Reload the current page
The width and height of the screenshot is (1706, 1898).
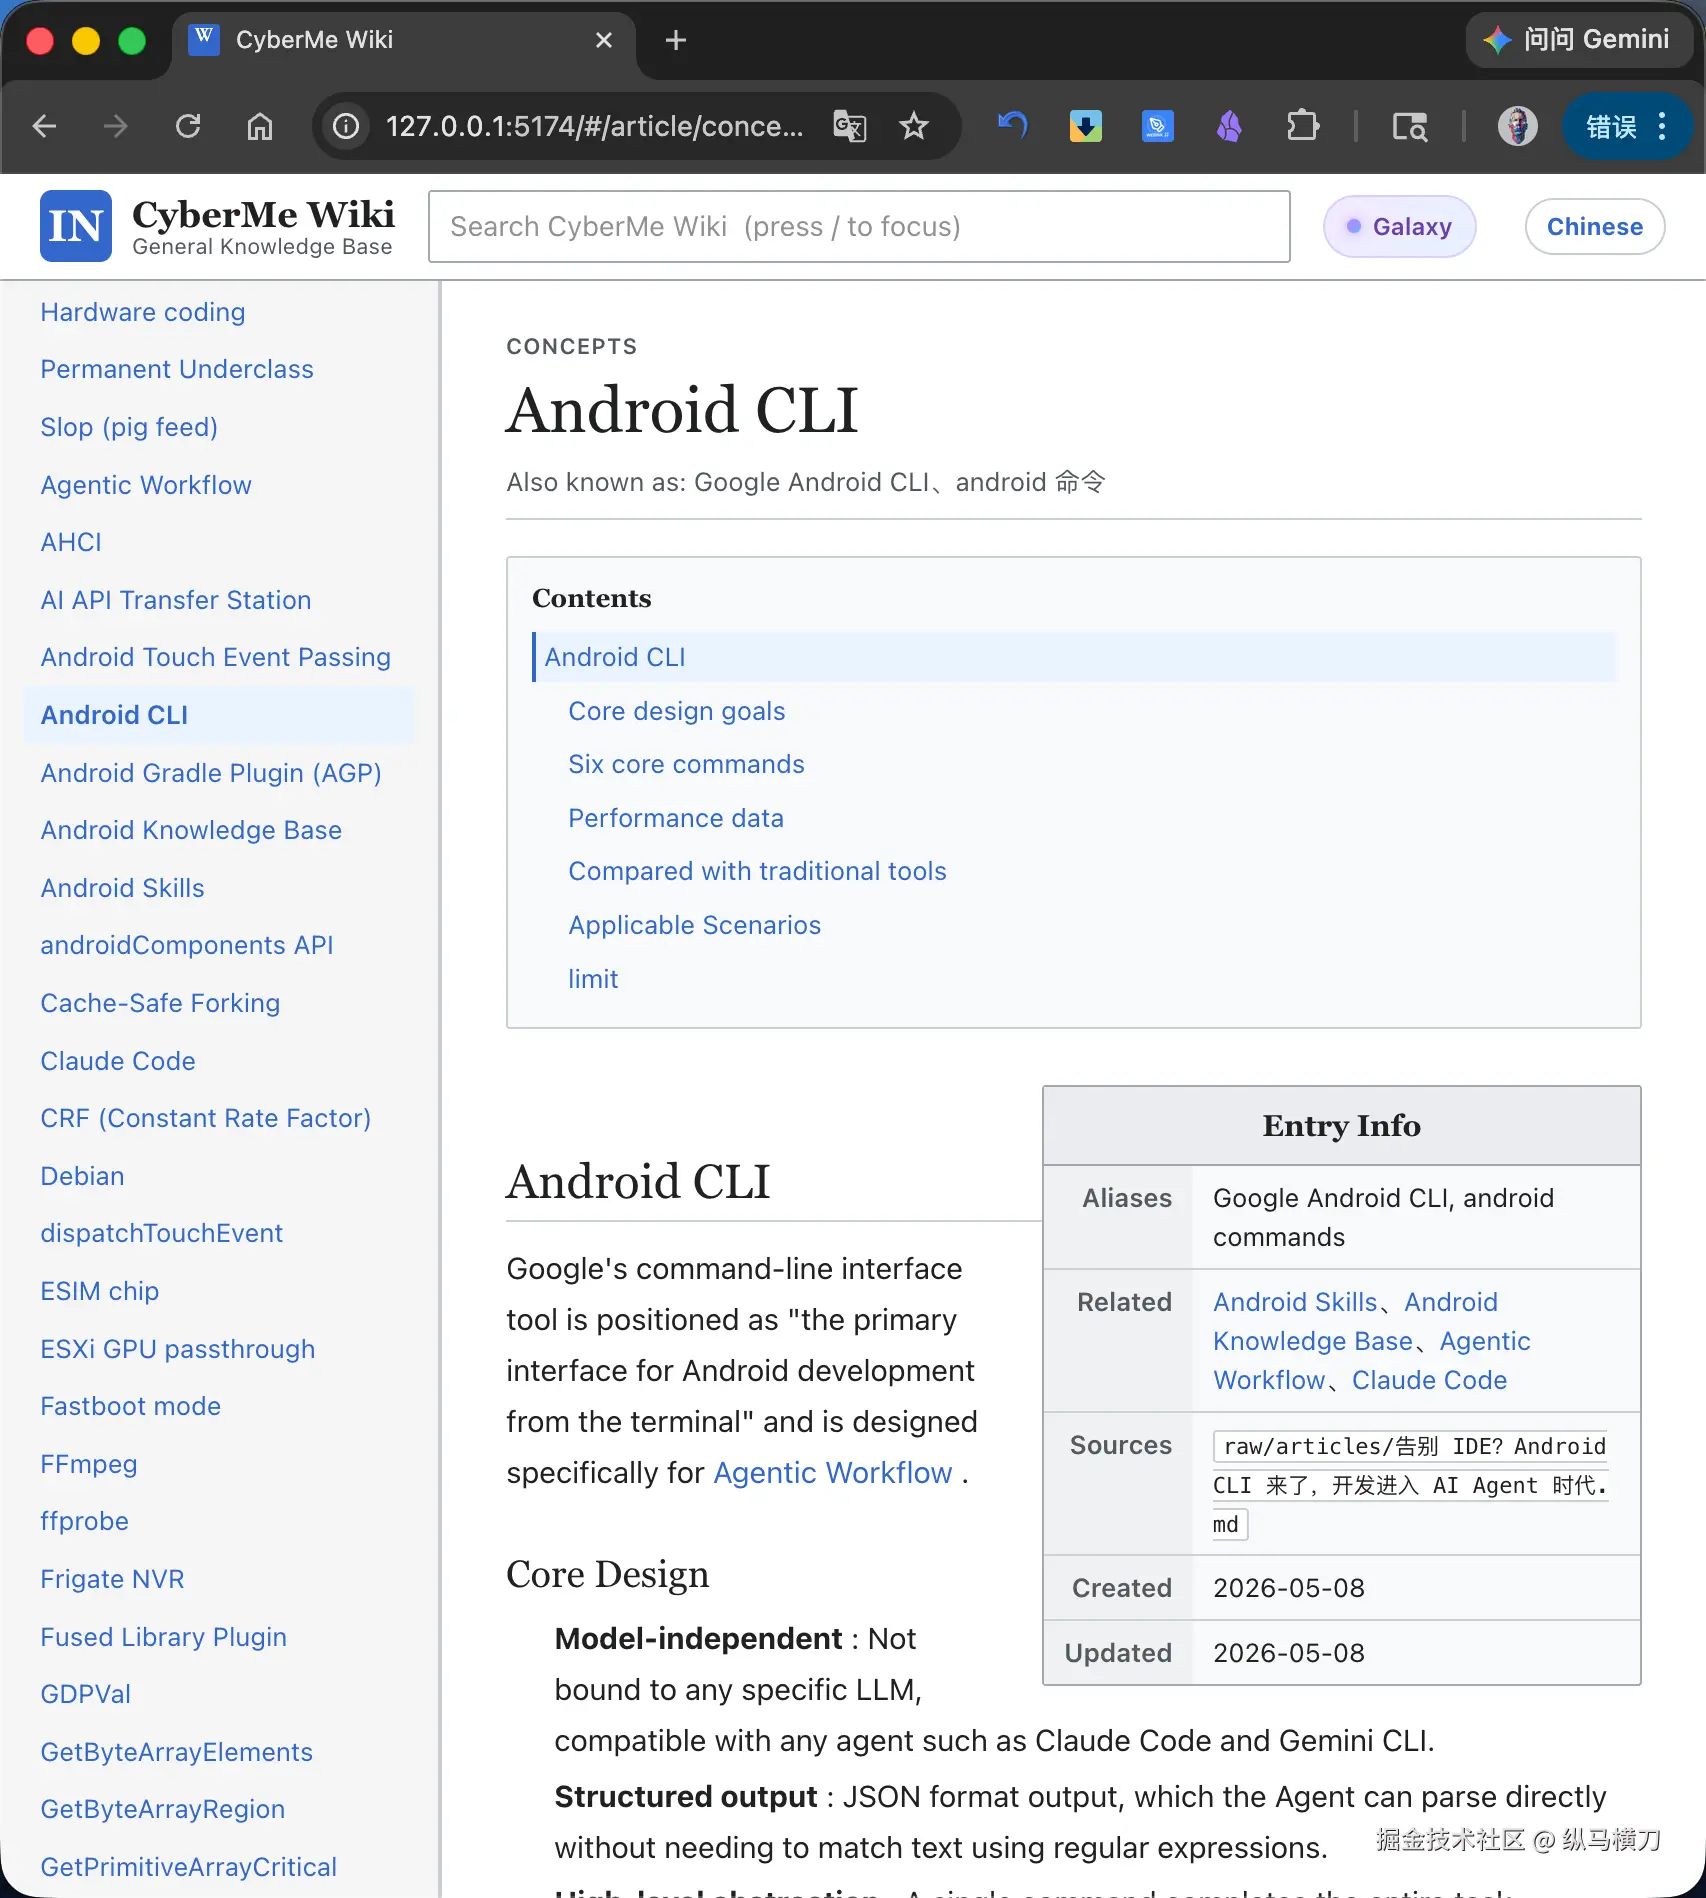click(188, 126)
